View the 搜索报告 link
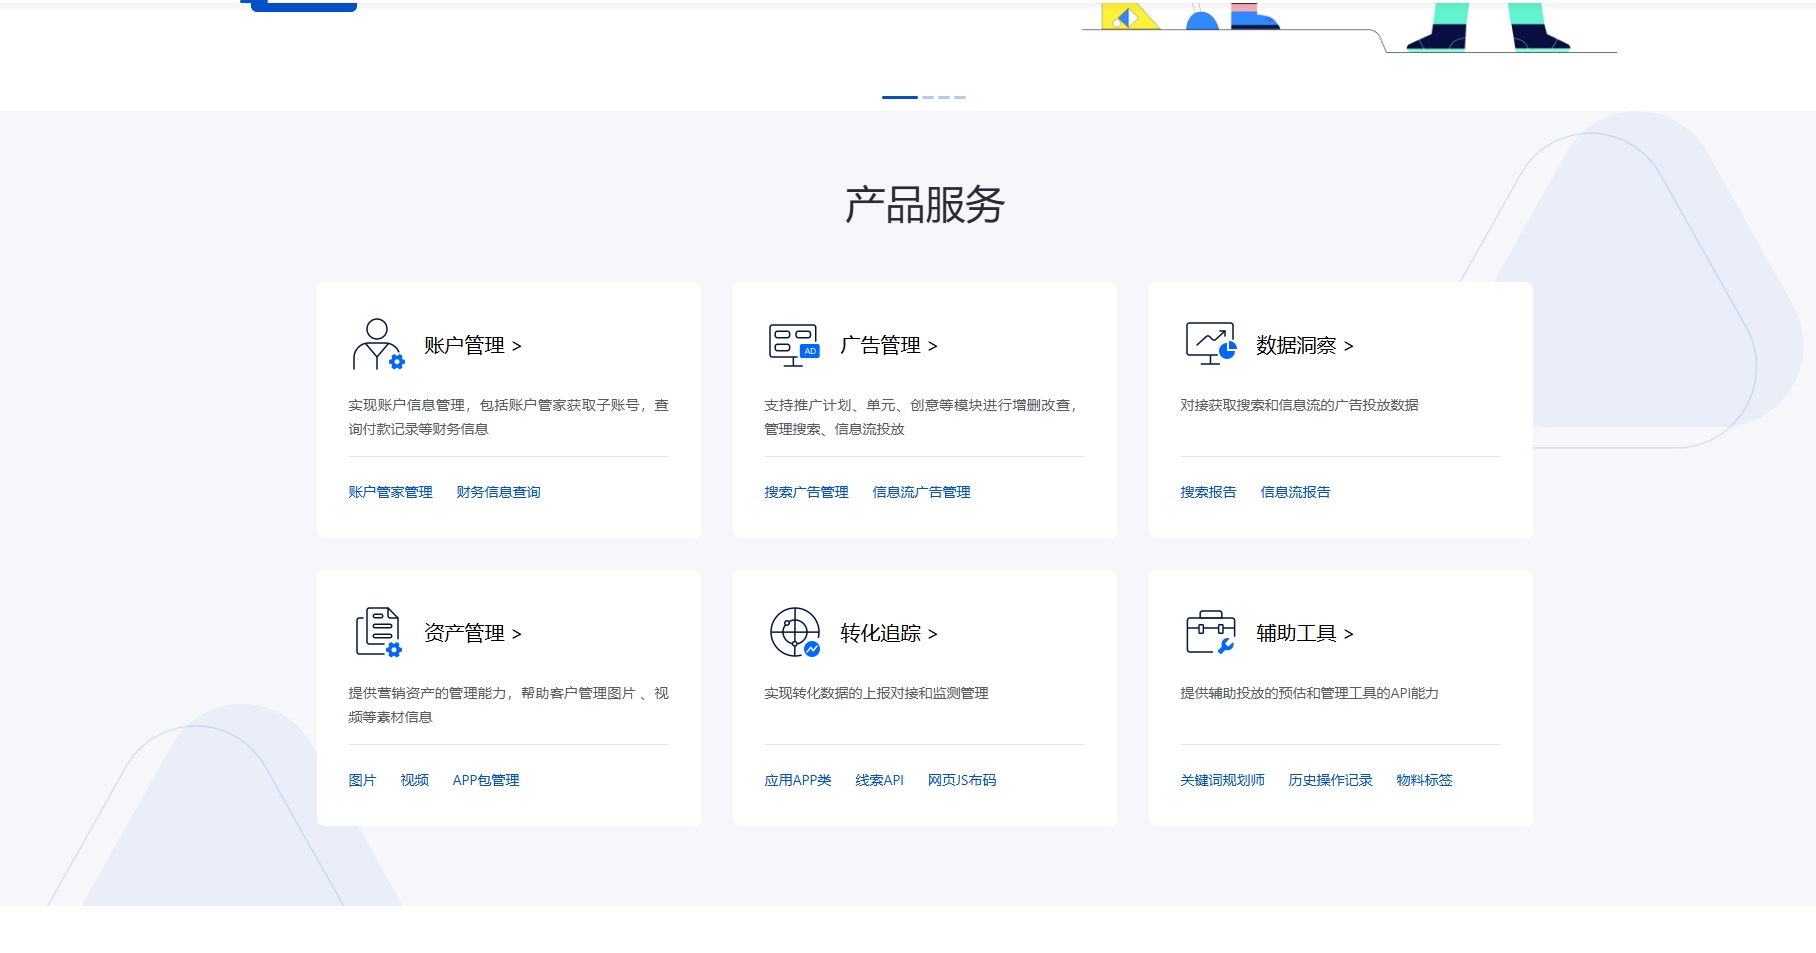The width and height of the screenshot is (1816, 953). (1208, 492)
